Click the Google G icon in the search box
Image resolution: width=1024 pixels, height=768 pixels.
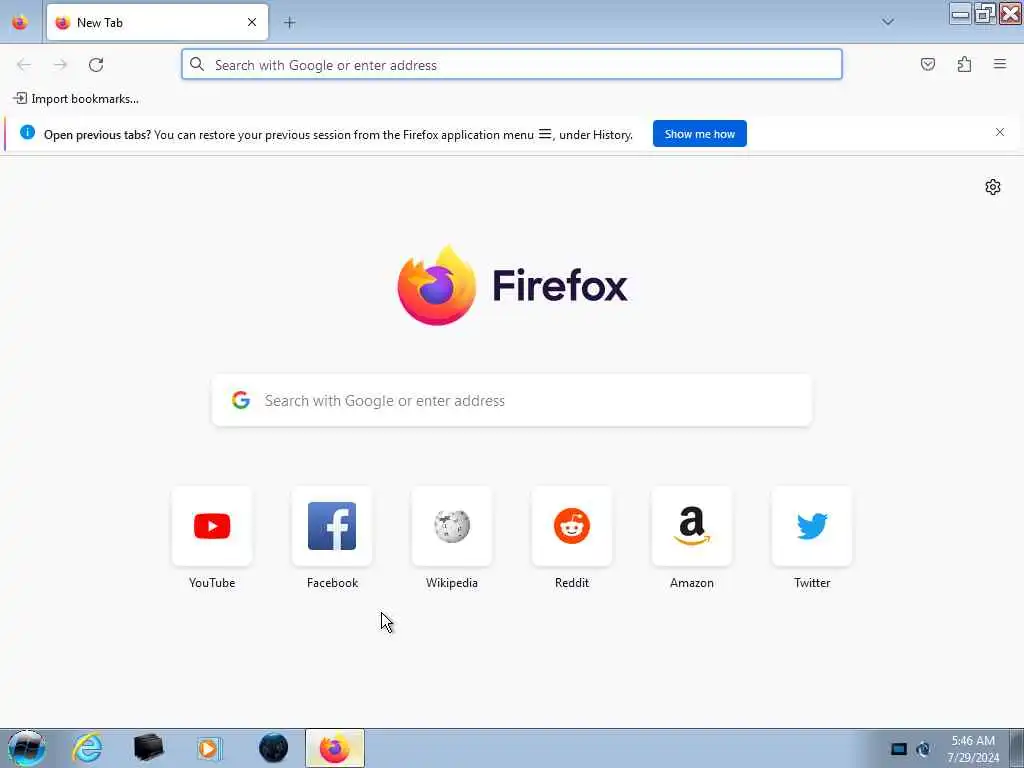pyautogui.click(x=241, y=400)
